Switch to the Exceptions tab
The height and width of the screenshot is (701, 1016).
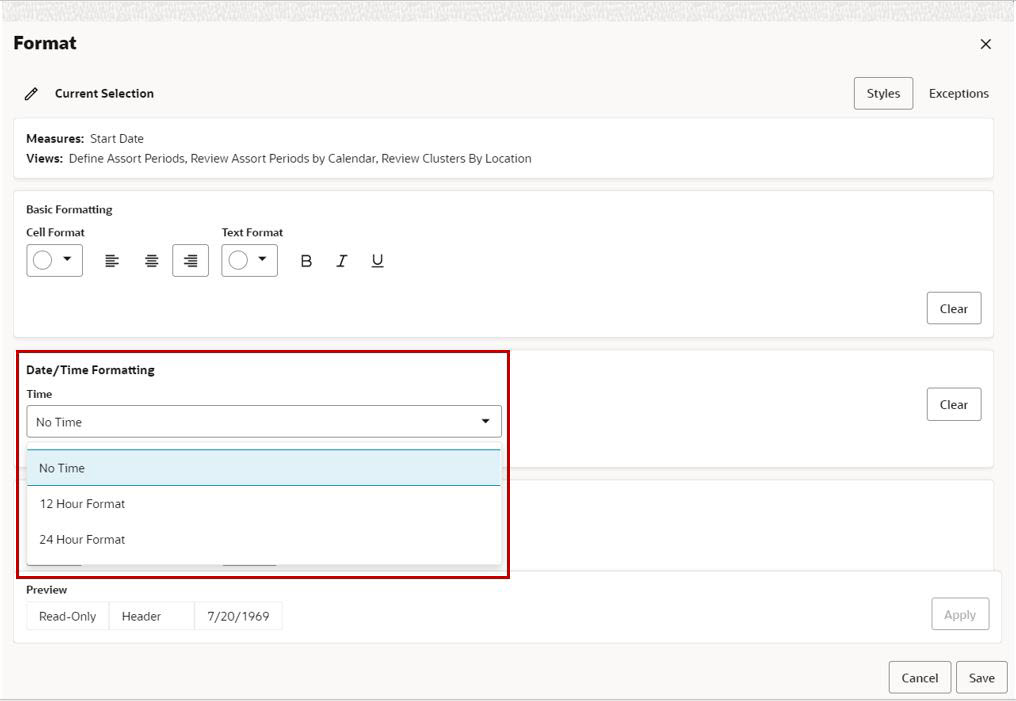coord(957,93)
